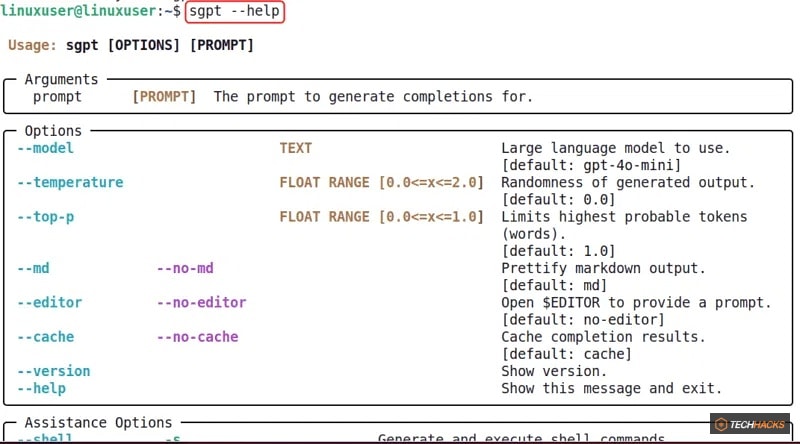Click 'FLOAT RANGE [0.0<=x<=1.0]' text
The height and width of the screenshot is (444, 800).
[381, 216]
